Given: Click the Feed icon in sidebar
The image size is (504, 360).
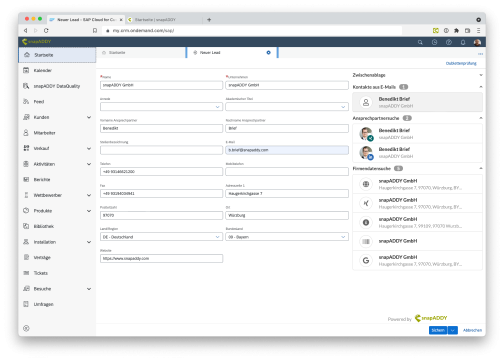Looking at the screenshot, I should [26, 101].
